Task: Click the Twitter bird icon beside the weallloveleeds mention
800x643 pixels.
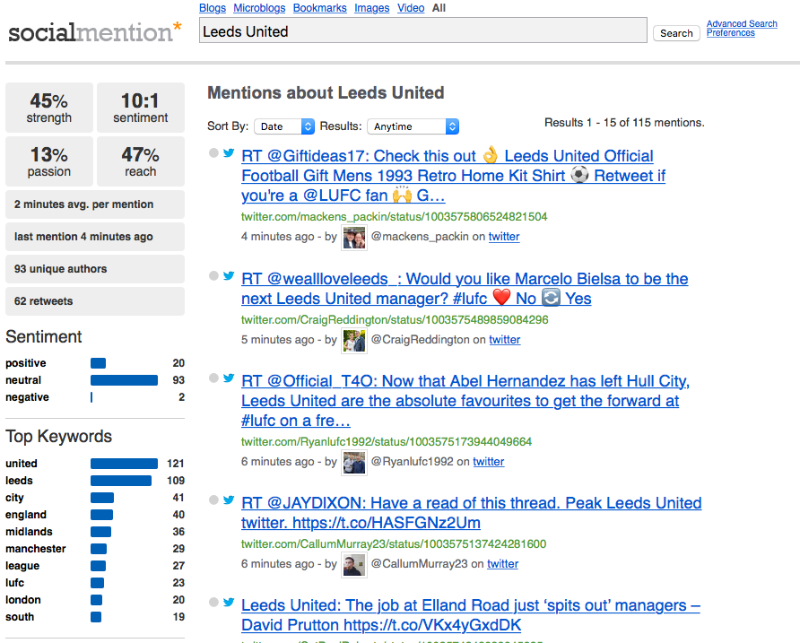Action: [229, 276]
